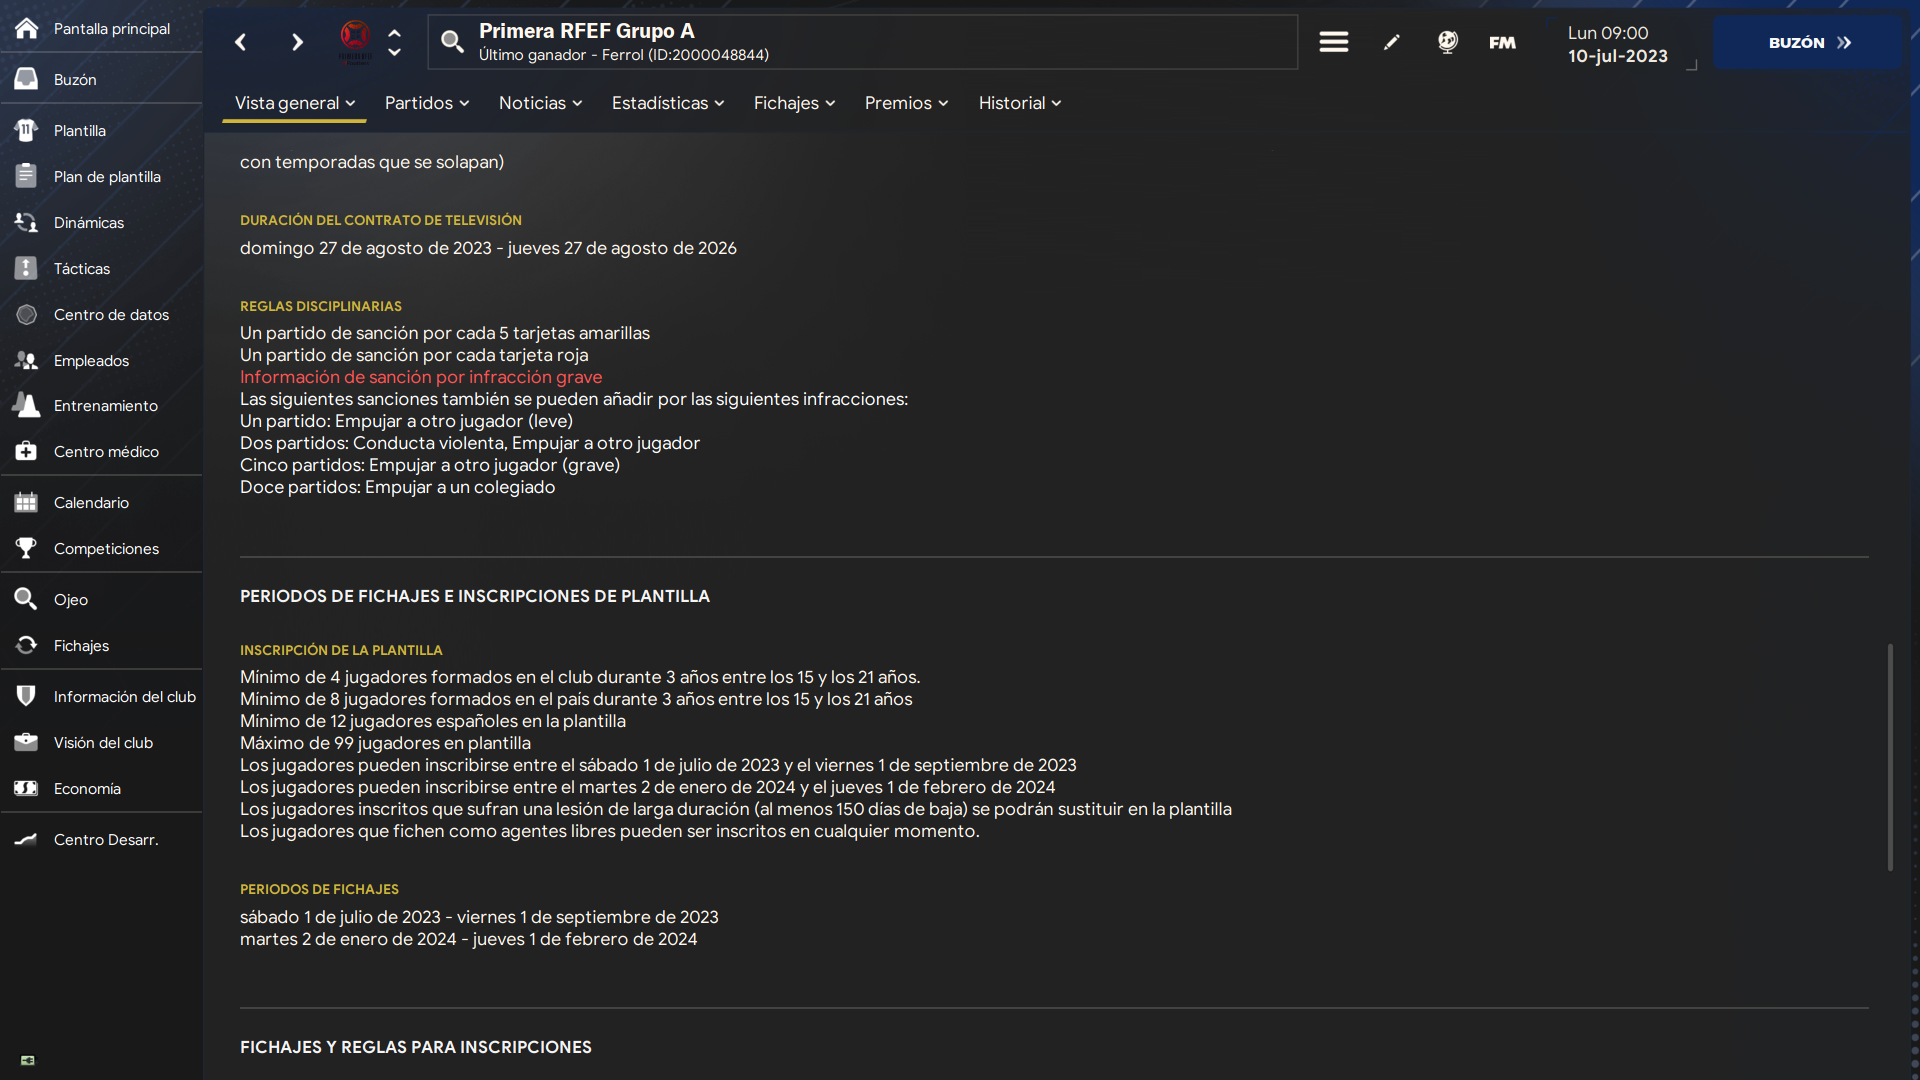
Task: Open the globe help icon
Action: coord(1447,42)
